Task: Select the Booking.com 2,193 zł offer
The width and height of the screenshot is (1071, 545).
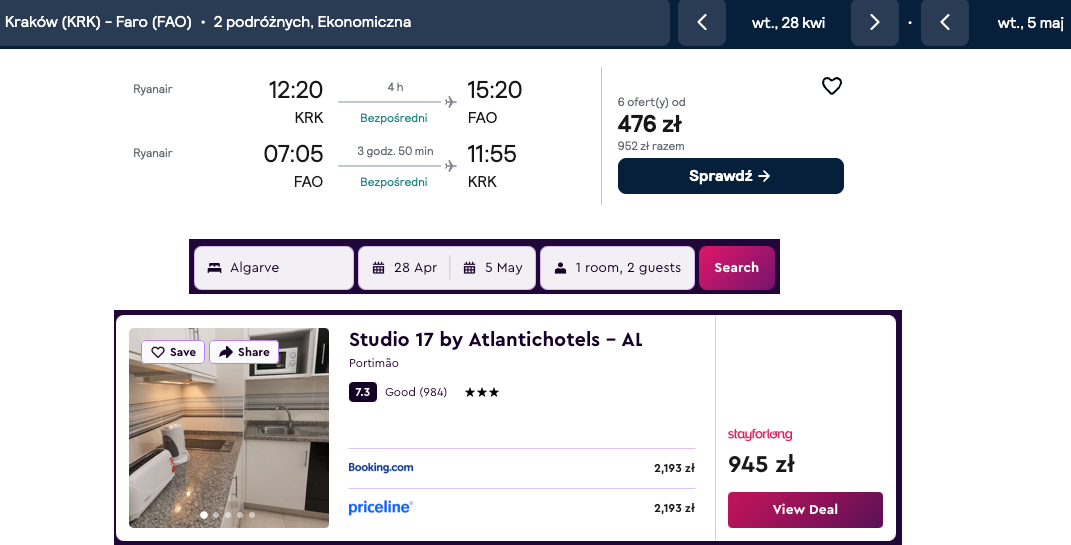Action: click(521, 467)
